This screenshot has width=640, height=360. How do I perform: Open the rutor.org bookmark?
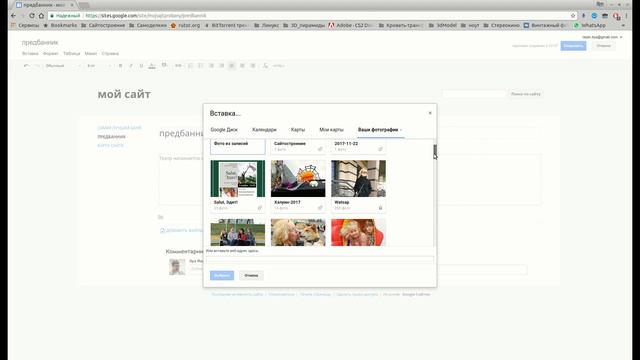(x=185, y=25)
